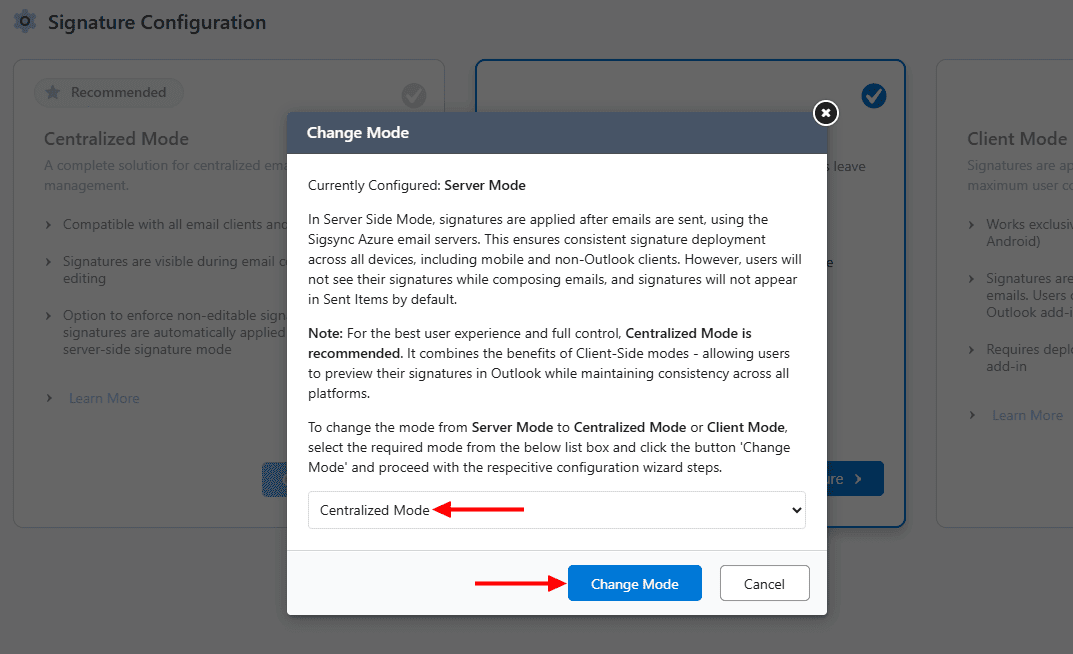Open Learn More link in Client Mode card
This screenshot has width=1073, height=654.
point(1027,416)
